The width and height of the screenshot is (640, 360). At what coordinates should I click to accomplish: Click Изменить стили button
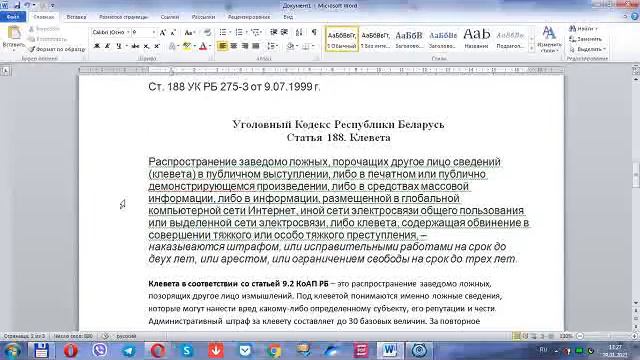point(549,40)
